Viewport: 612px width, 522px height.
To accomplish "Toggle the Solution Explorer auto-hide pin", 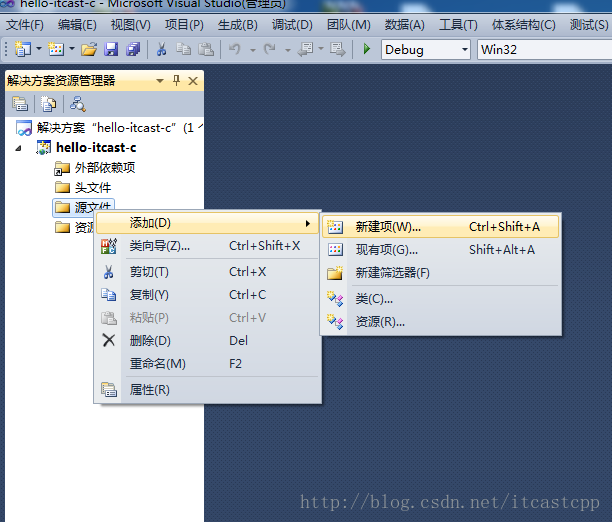I will pyautogui.click(x=176, y=80).
